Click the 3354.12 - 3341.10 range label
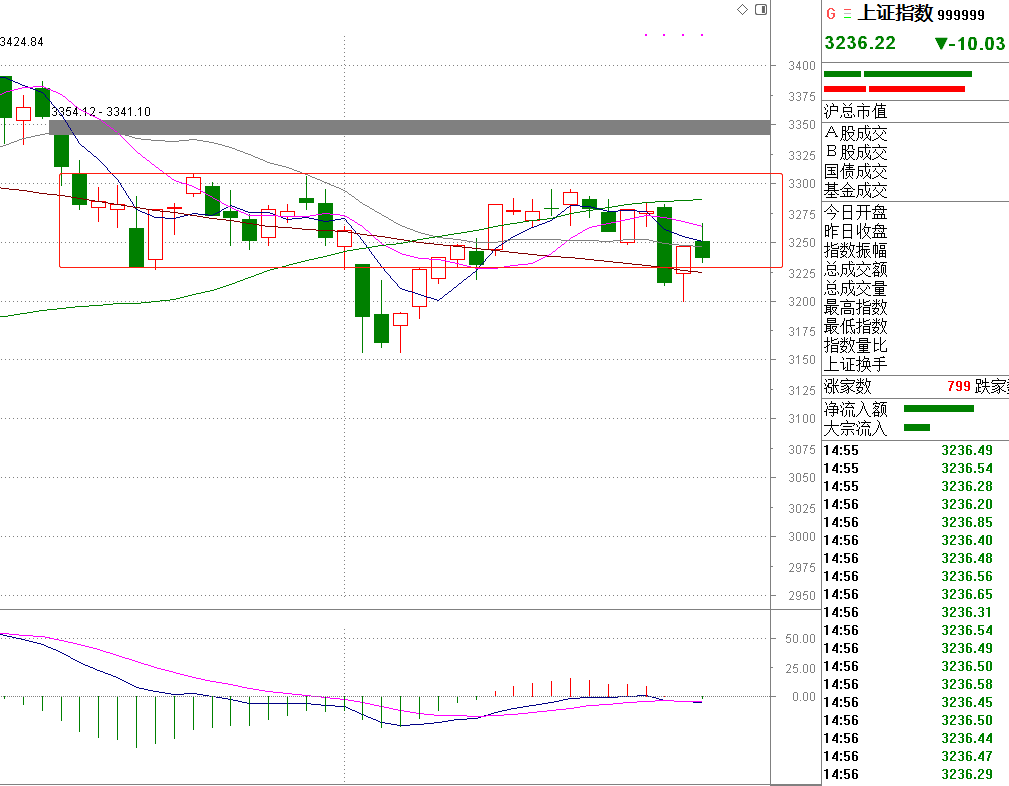 [x=101, y=112]
